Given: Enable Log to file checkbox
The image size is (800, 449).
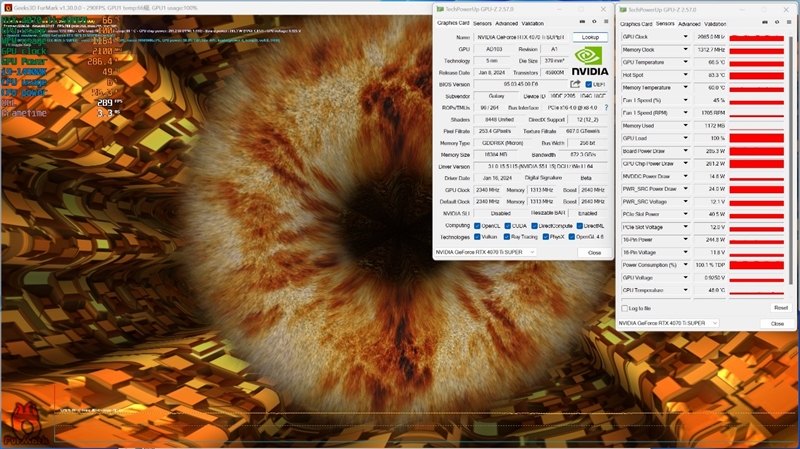Looking at the screenshot, I should click(624, 308).
